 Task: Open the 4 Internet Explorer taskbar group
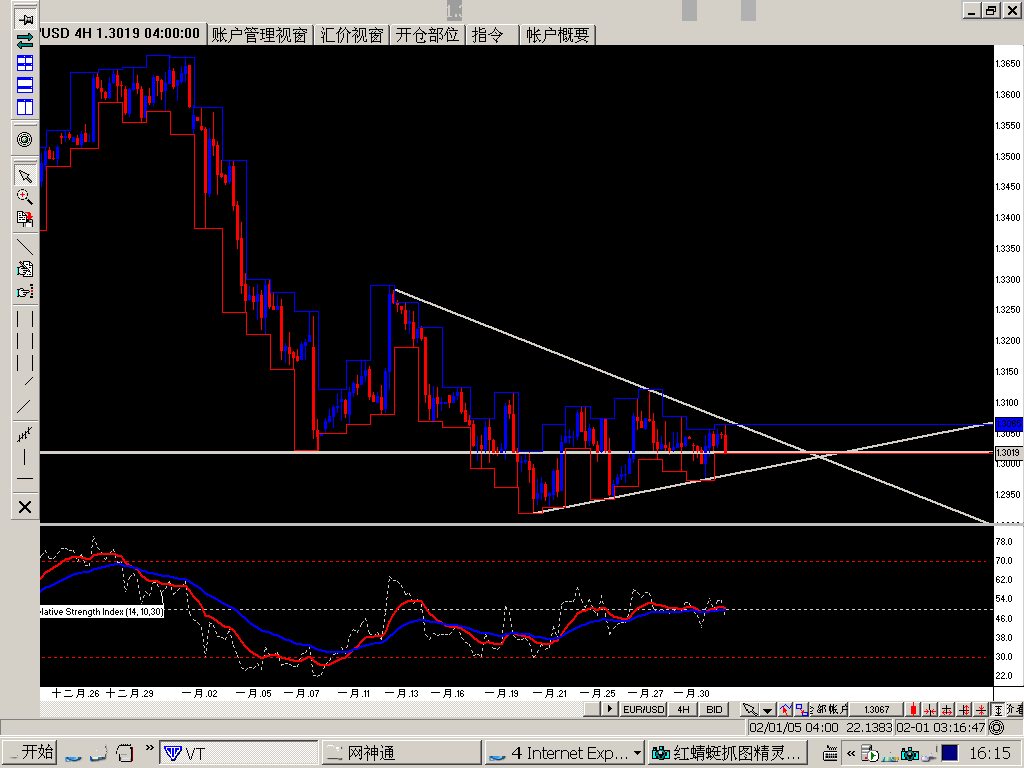point(564,753)
